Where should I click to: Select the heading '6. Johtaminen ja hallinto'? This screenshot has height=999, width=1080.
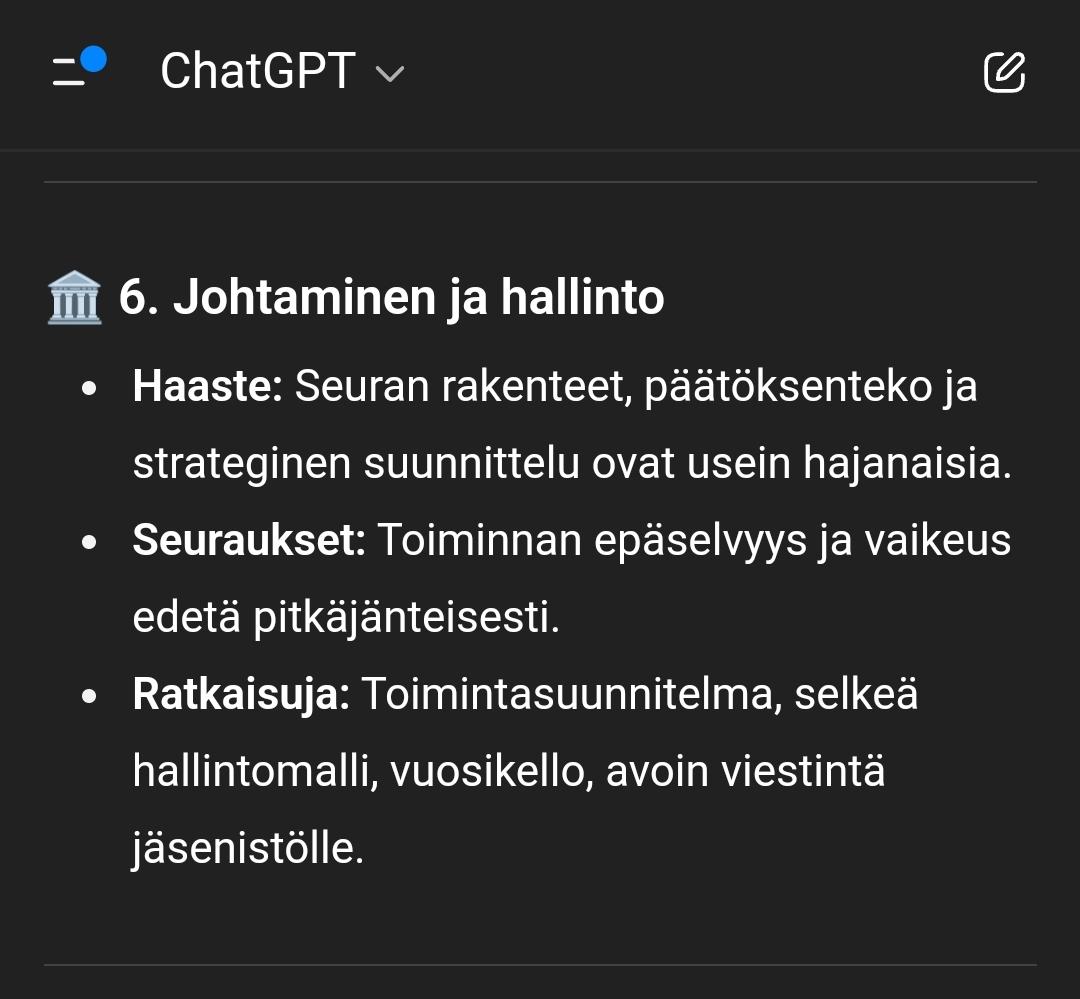tap(391, 298)
